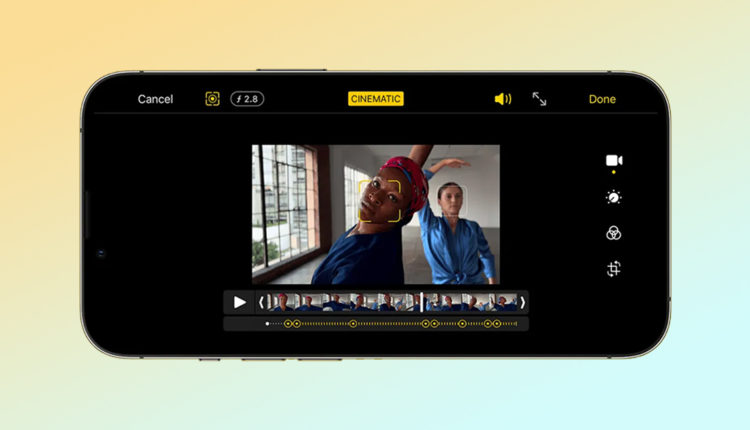This screenshot has height=430, width=750.
Task: Mute the video sound with the speaker icon
Action: point(503,99)
